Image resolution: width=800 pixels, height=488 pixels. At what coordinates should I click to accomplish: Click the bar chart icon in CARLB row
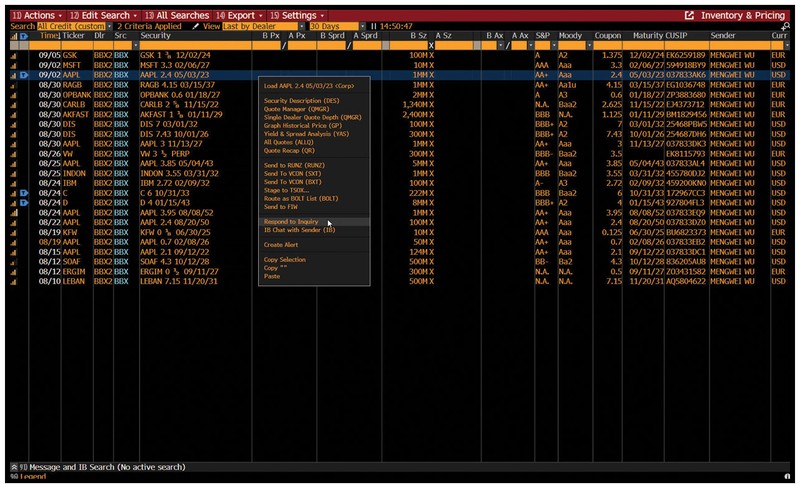pos(14,105)
